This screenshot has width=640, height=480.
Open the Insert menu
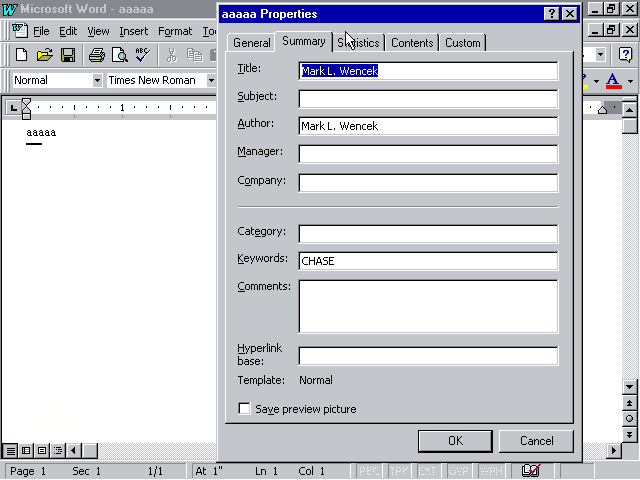[x=133, y=31]
